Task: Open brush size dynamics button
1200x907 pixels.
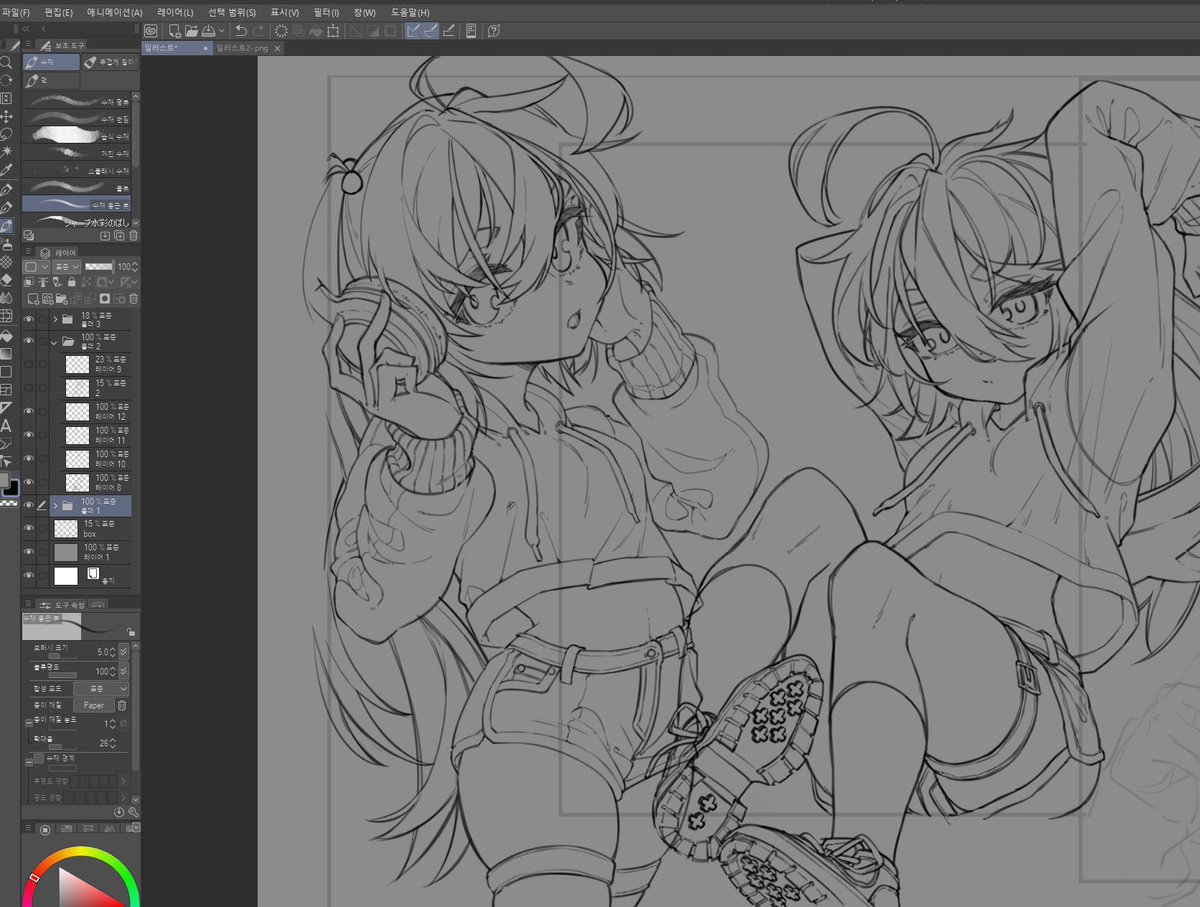Action: tap(124, 652)
